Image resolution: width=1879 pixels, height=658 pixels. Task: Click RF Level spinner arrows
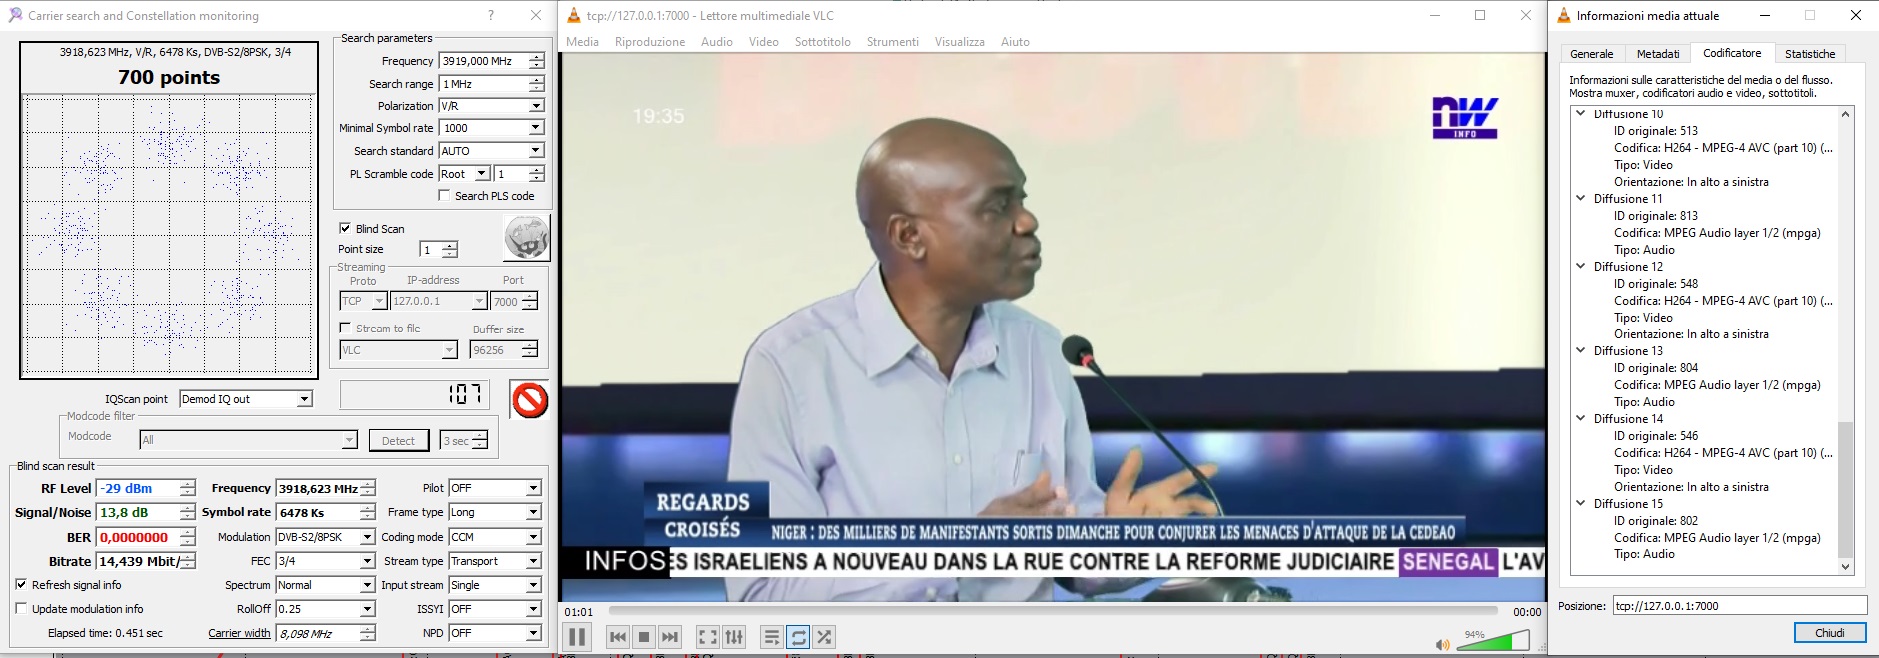tap(187, 488)
